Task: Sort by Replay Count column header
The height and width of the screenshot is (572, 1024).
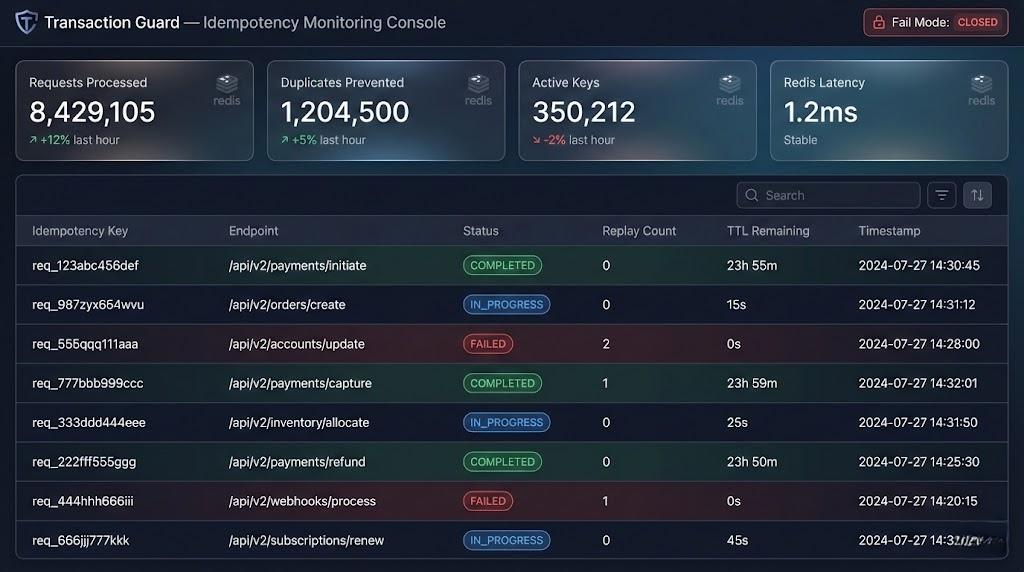Action: point(639,230)
